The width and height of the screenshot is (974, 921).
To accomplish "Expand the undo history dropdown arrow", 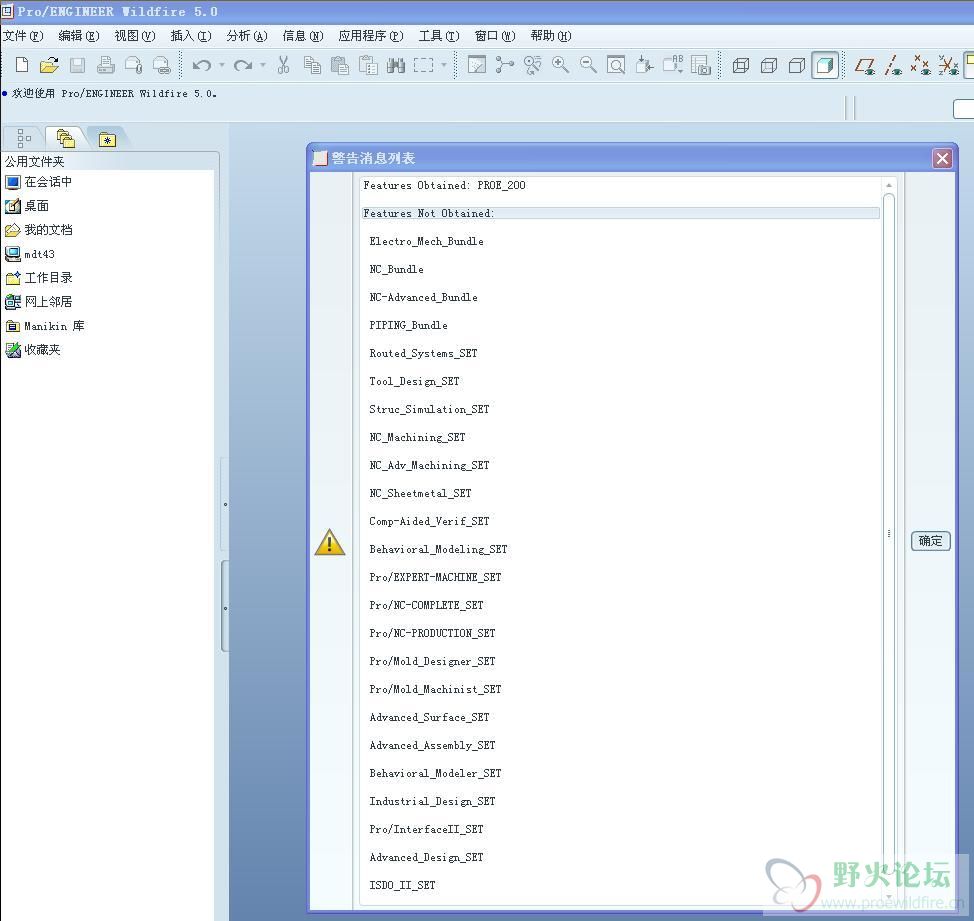I will pyautogui.click(x=222, y=65).
